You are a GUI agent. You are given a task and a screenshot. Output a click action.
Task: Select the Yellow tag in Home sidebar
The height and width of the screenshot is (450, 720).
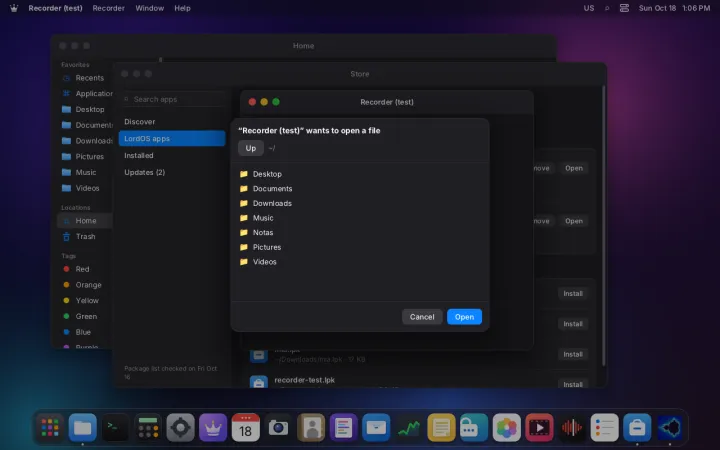85,301
